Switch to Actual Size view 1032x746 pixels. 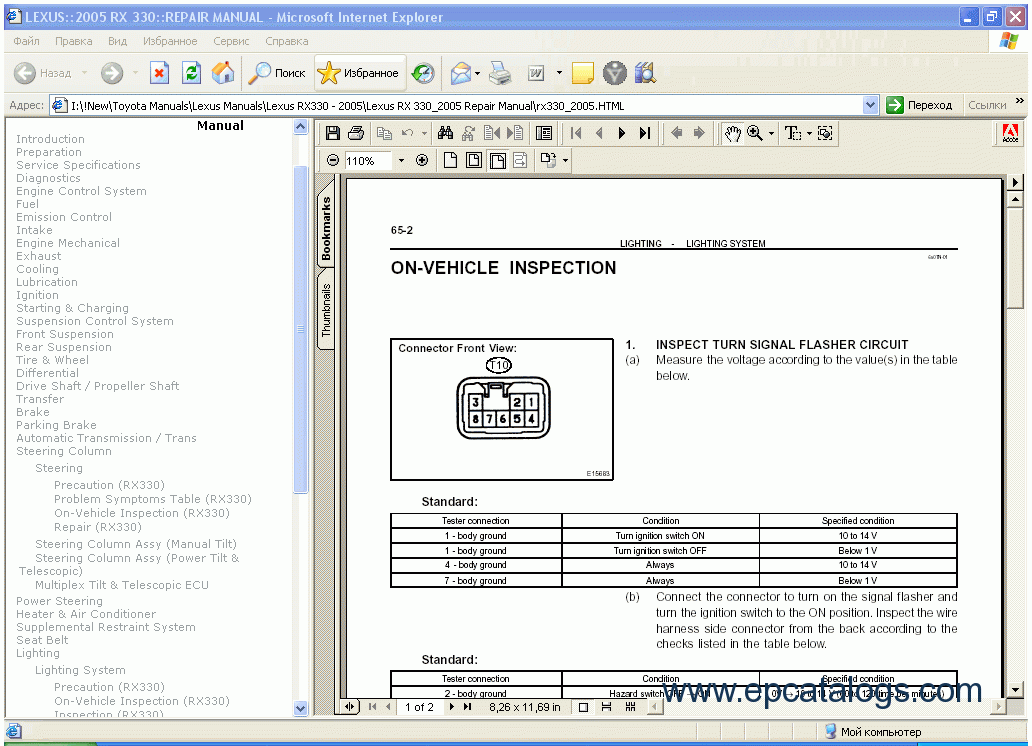pyautogui.click(x=450, y=160)
